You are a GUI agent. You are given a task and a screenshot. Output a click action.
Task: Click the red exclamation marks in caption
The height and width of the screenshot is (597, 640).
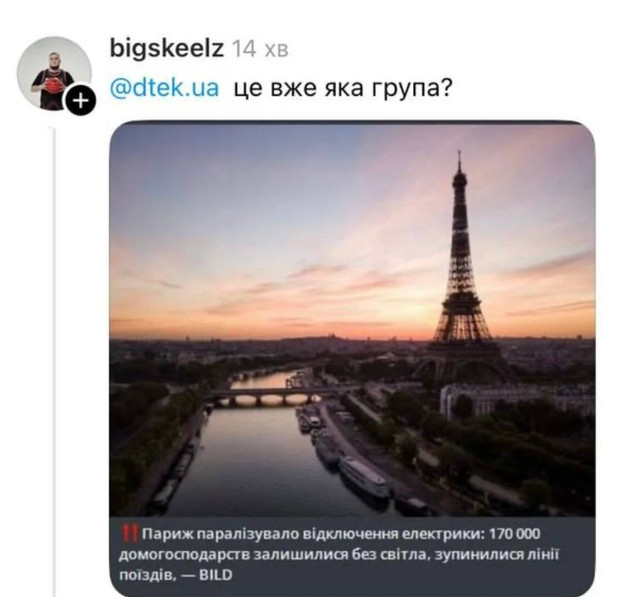[x=127, y=532]
